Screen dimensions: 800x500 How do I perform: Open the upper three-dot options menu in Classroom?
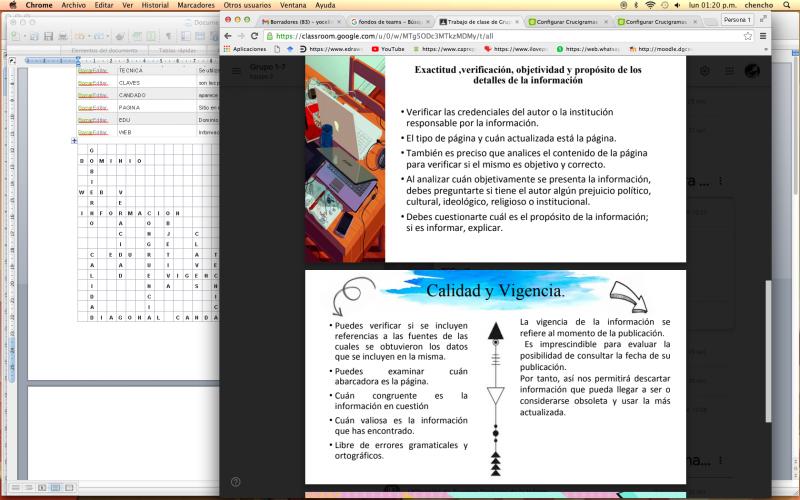pyautogui.click(x=720, y=181)
